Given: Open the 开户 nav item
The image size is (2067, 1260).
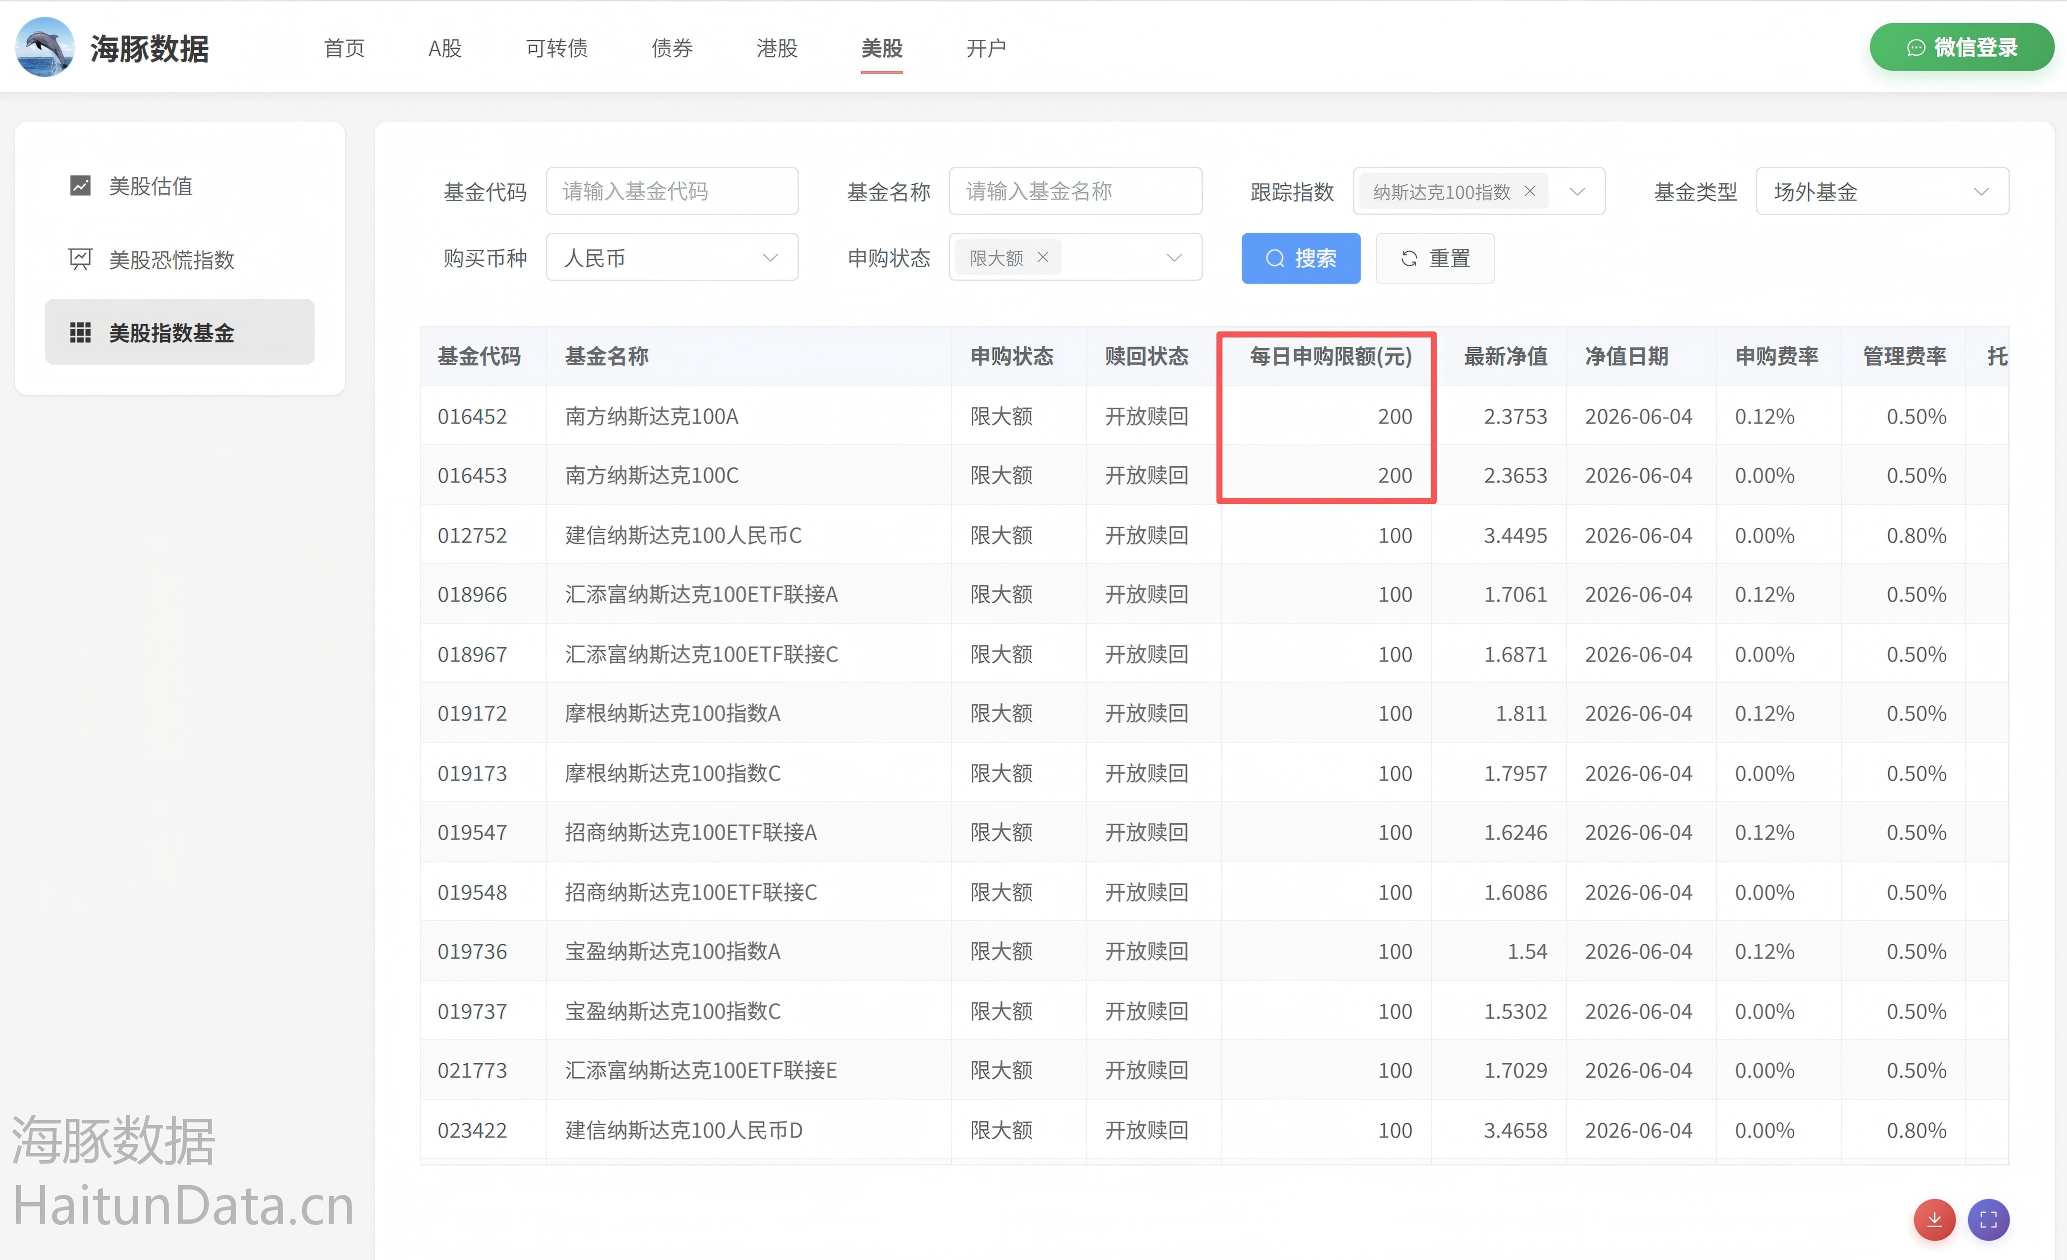Looking at the screenshot, I should (x=986, y=48).
